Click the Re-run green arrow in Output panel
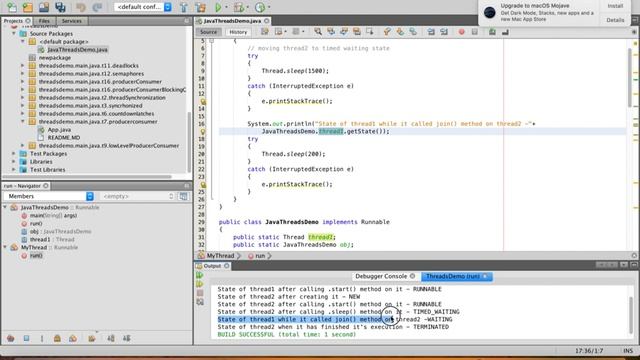This screenshot has height=360, width=640. 200,276
